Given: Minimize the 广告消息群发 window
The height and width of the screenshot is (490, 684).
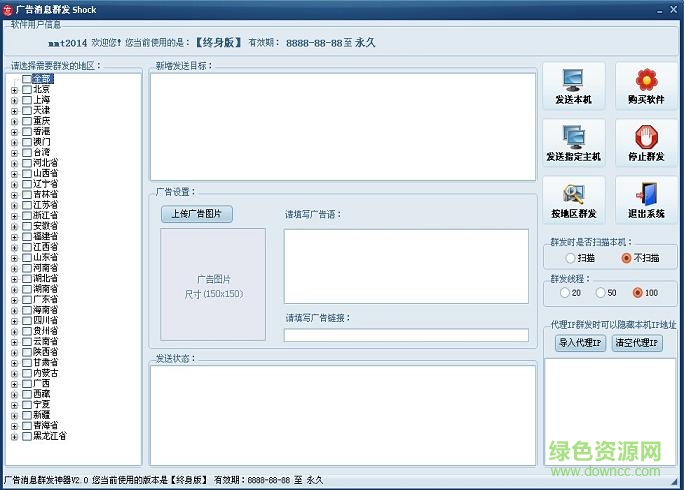Looking at the screenshot, I should (x=660, y=10).
